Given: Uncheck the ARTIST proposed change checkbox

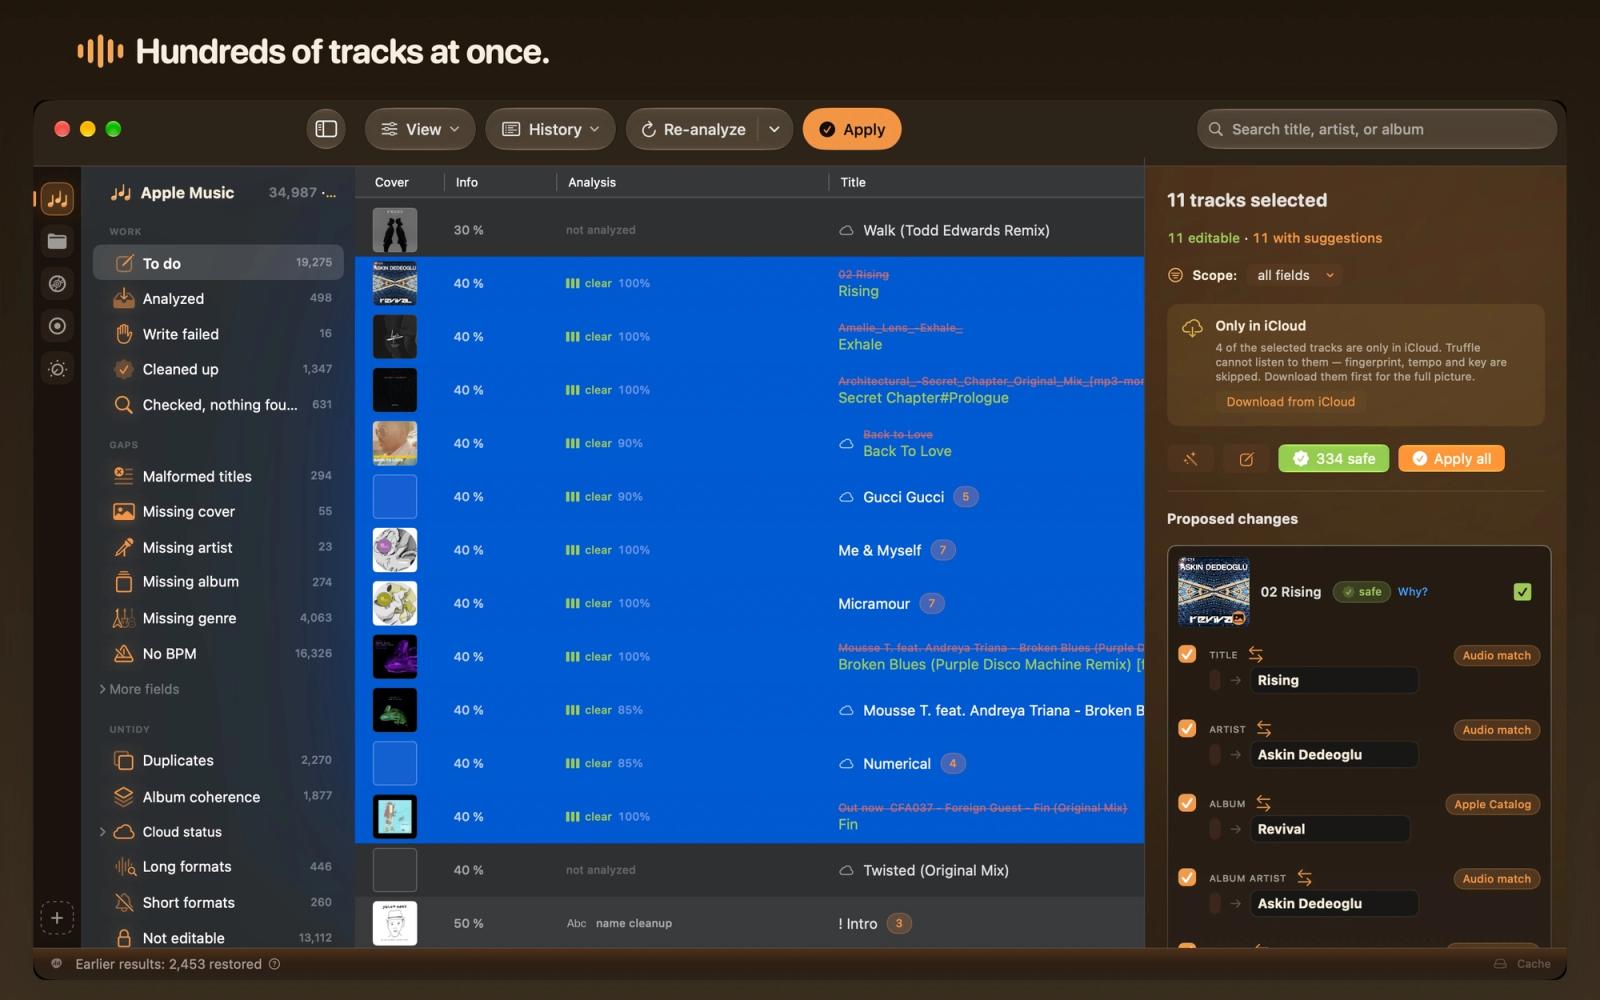Looking at the screenshot, I should (1187, 728).
